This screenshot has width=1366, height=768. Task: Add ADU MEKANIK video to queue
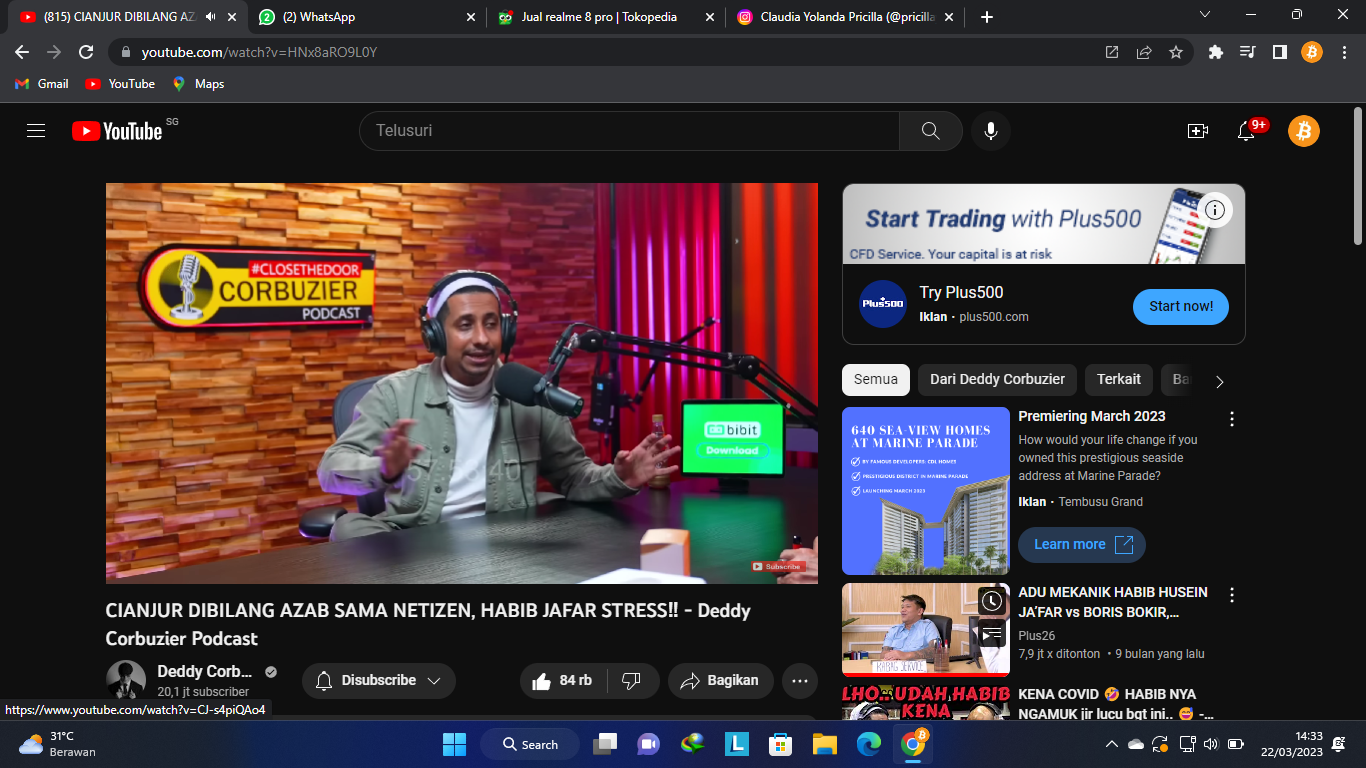(x=991, y=635)
